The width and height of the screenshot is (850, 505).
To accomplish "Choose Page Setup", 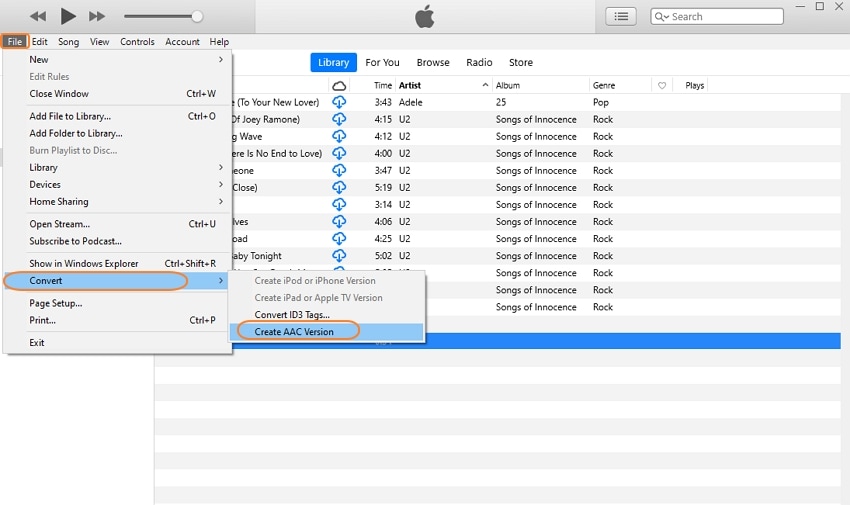I will coord(118,303).
